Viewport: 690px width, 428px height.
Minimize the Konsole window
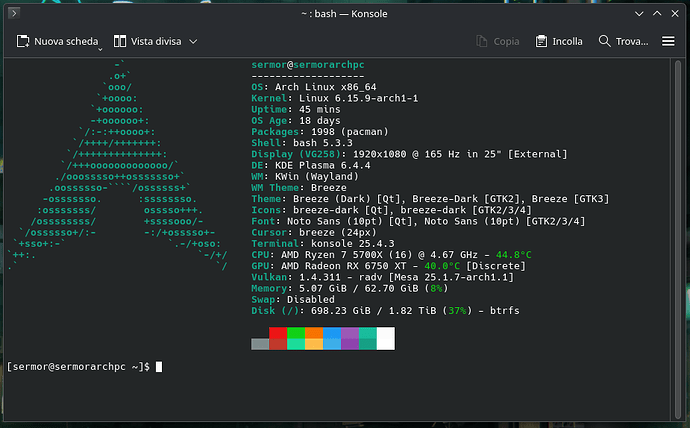point(629,12)
